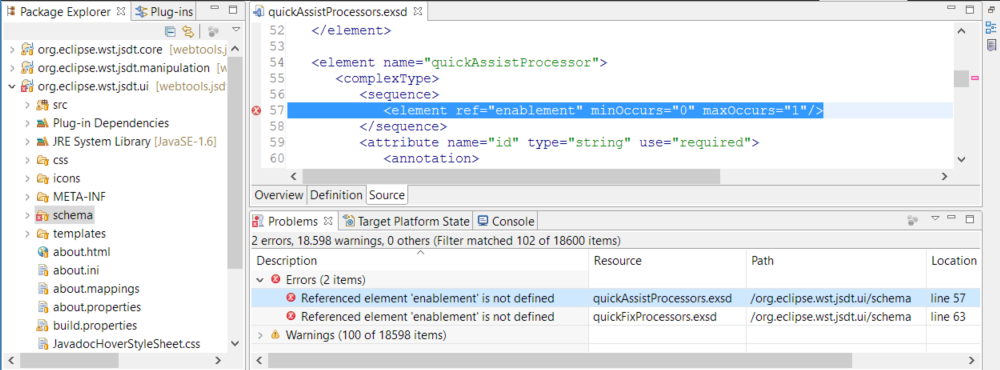Select the Target Platform State tab
This screenshot has height=370, width=1000.
406,221
